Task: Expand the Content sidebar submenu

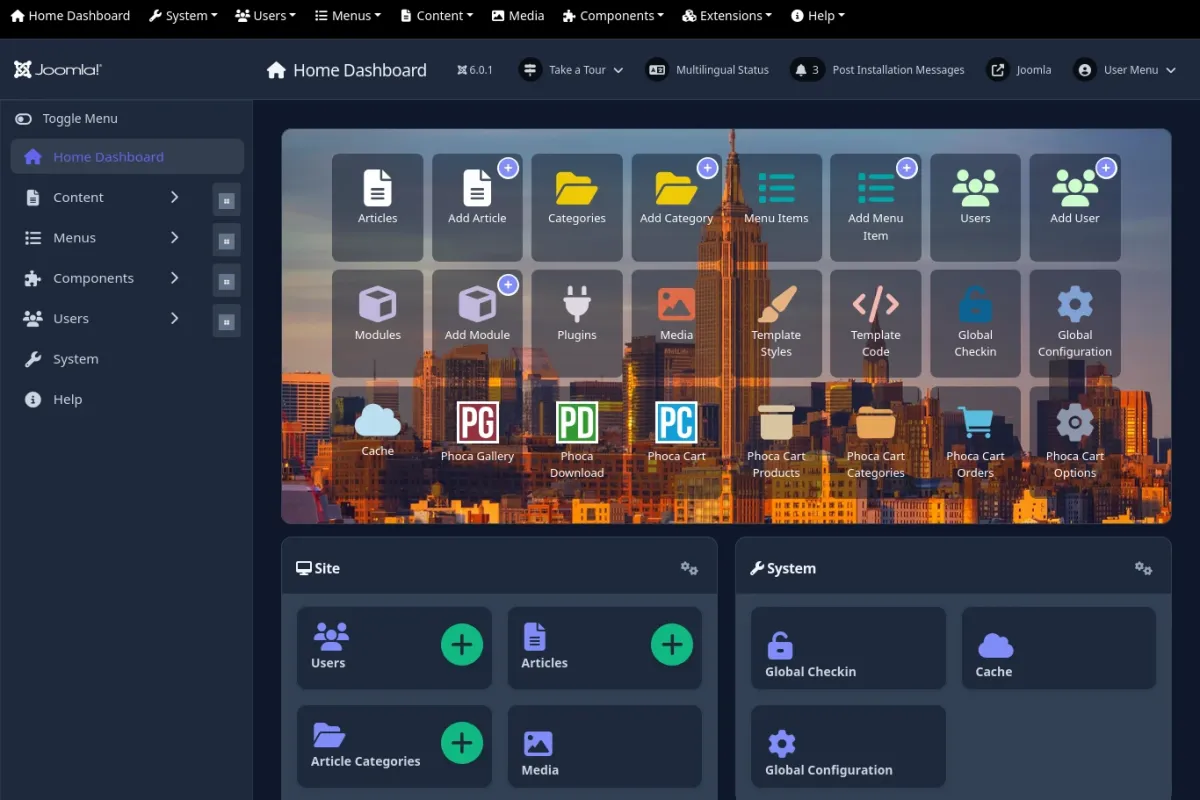Action: point(174,197)
